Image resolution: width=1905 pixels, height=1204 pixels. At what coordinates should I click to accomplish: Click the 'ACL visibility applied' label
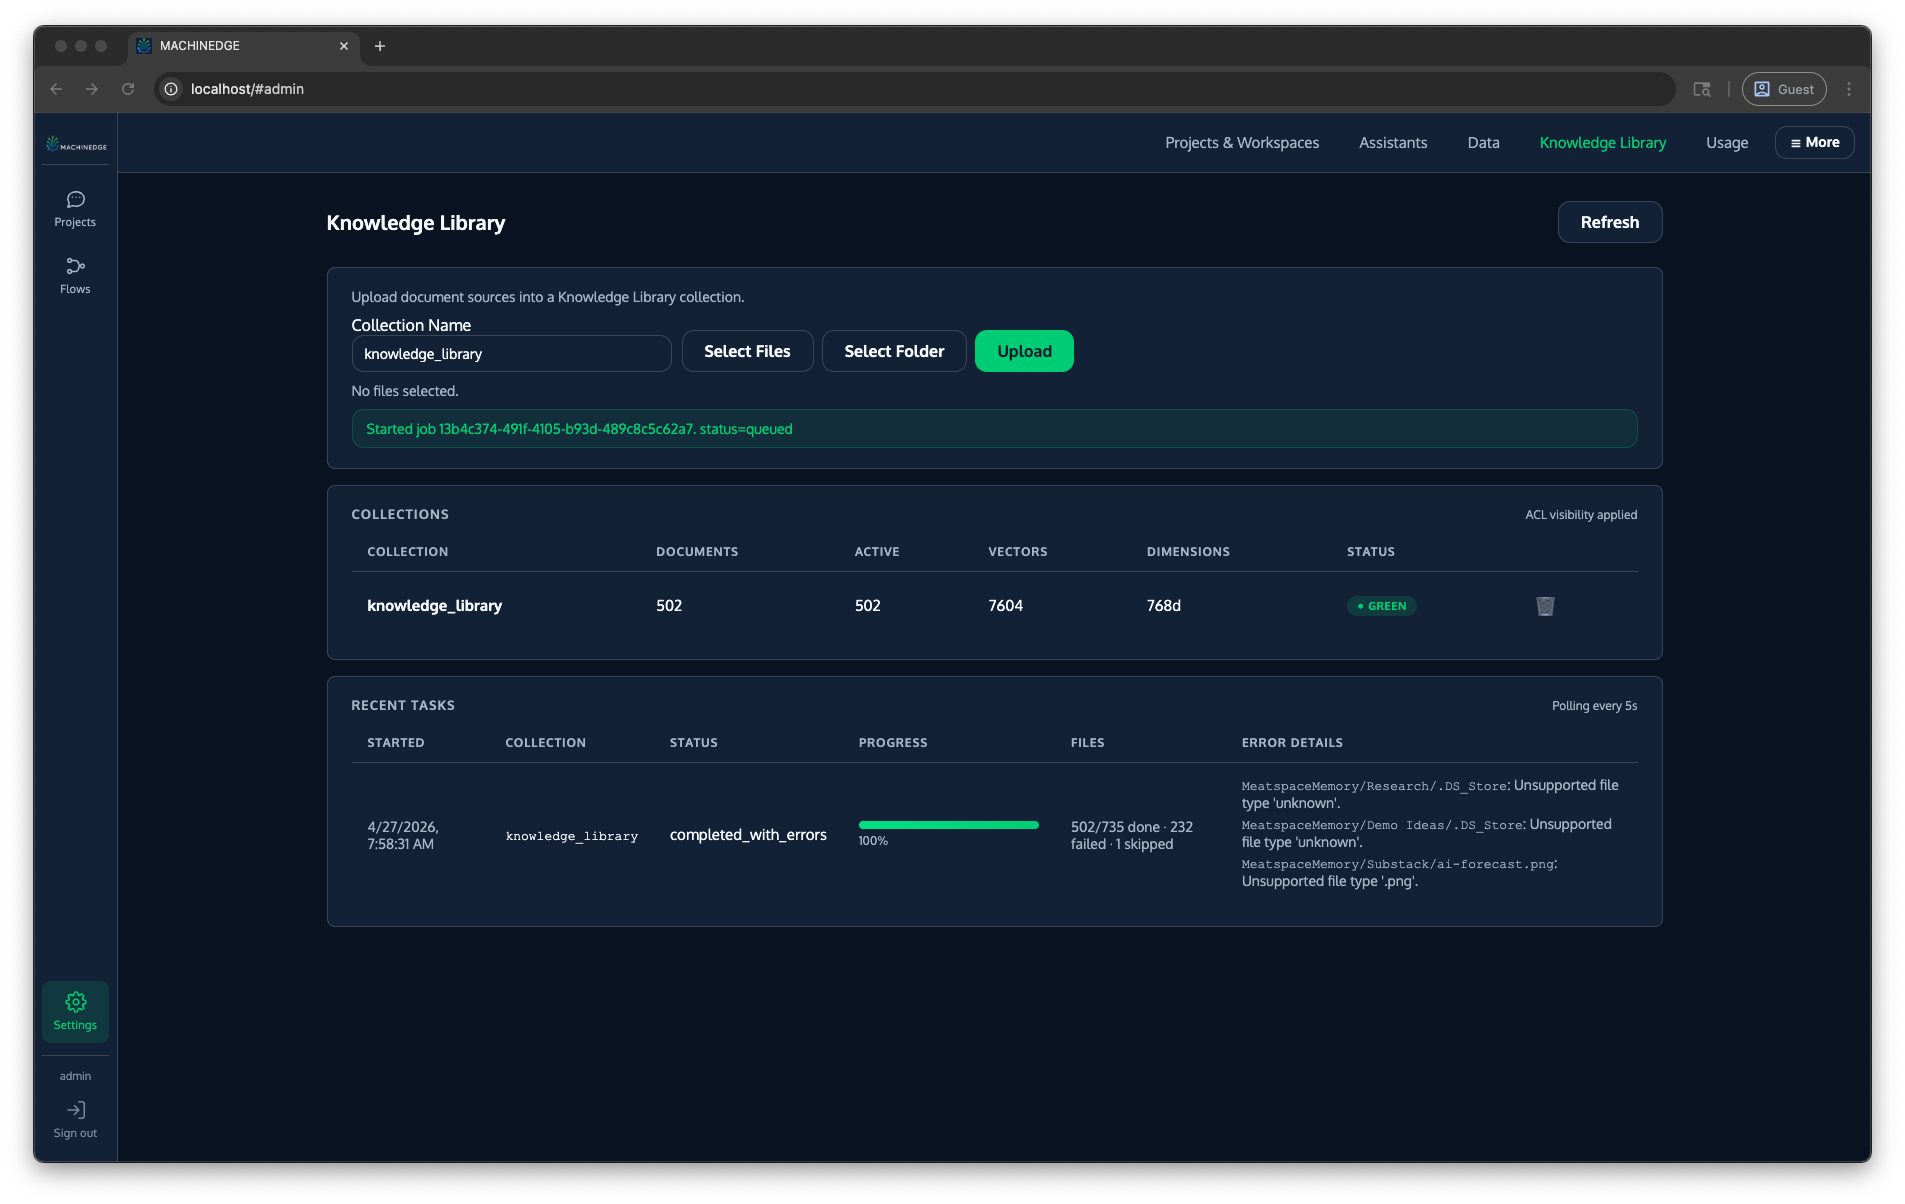(x=1581, y=515)
